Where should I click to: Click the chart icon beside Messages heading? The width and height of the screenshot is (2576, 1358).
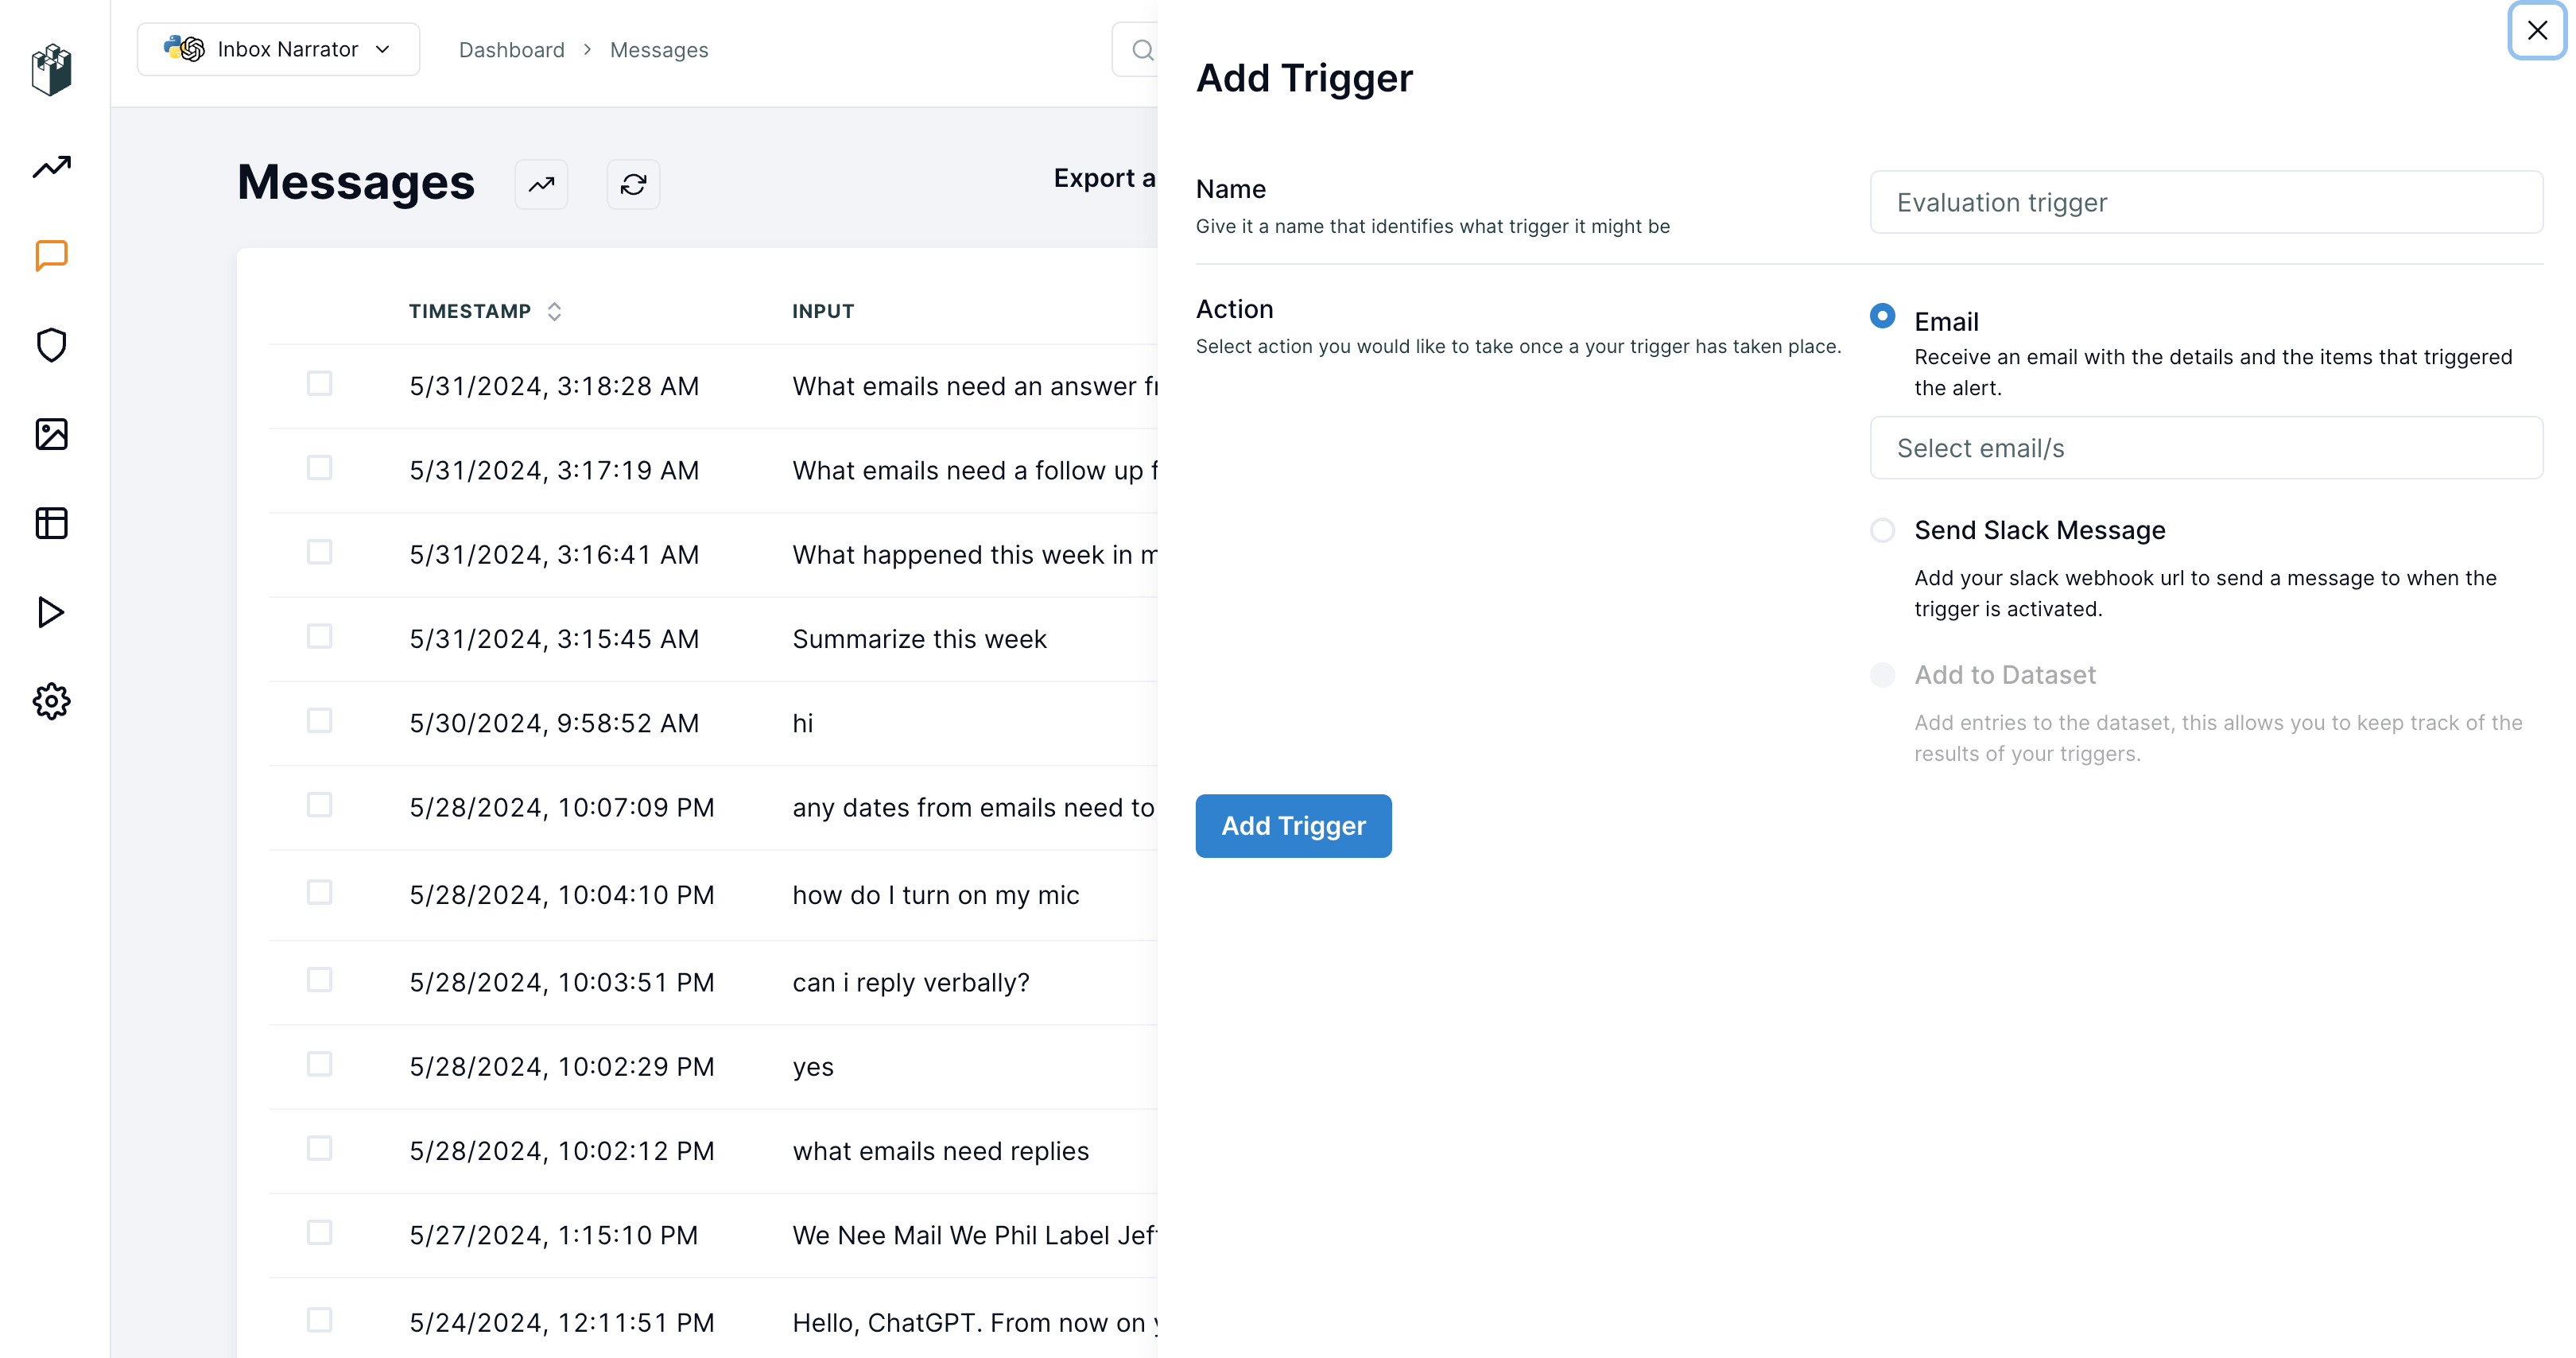[541, 184]
